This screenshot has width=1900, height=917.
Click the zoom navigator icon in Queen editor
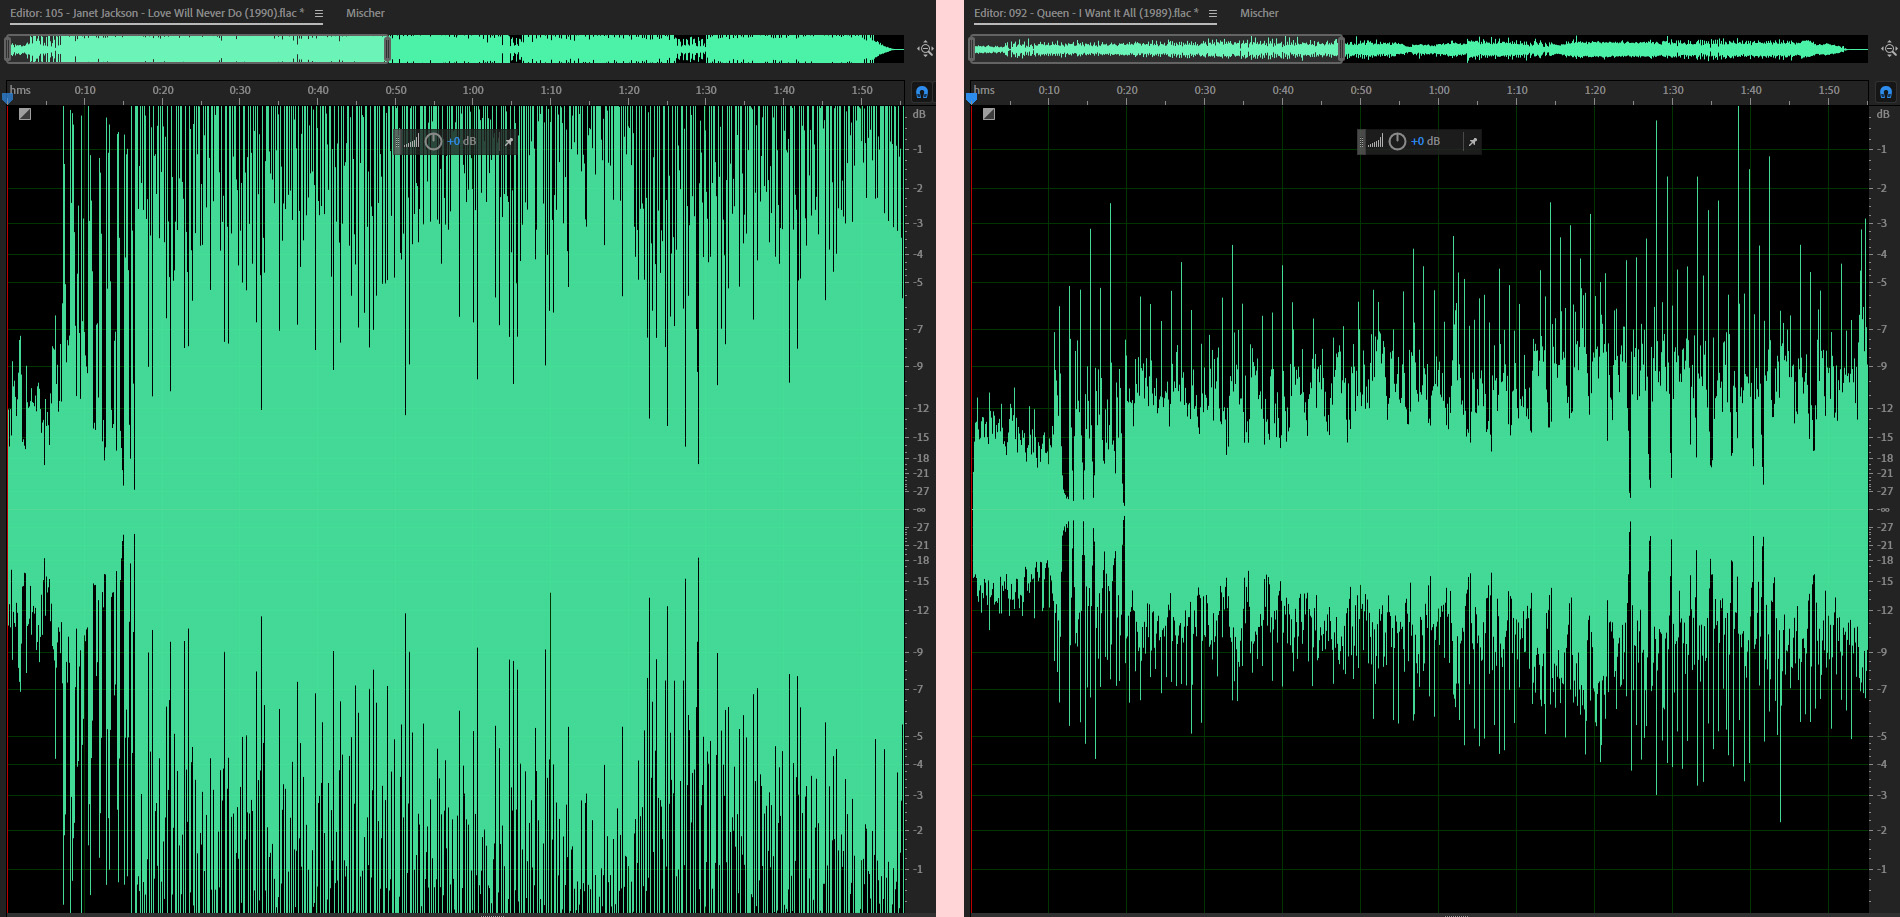click(1889, 49)
